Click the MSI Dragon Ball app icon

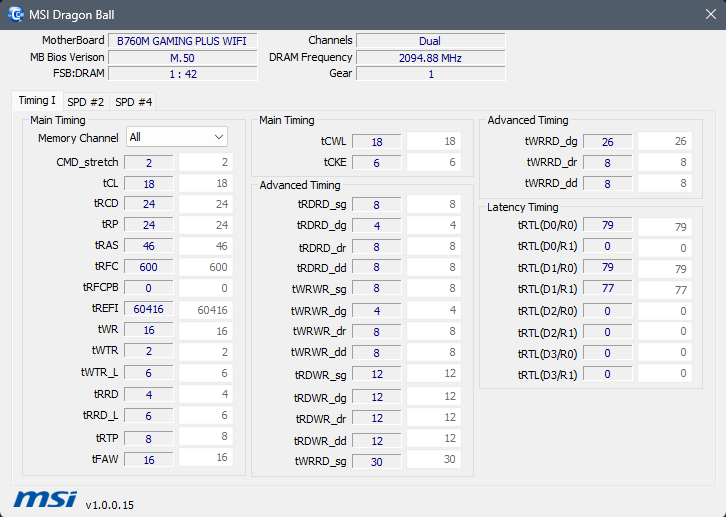click(15, 14)
